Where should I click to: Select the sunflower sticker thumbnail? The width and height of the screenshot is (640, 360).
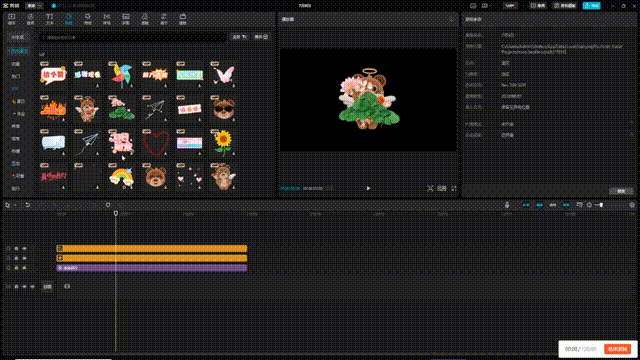223,143
